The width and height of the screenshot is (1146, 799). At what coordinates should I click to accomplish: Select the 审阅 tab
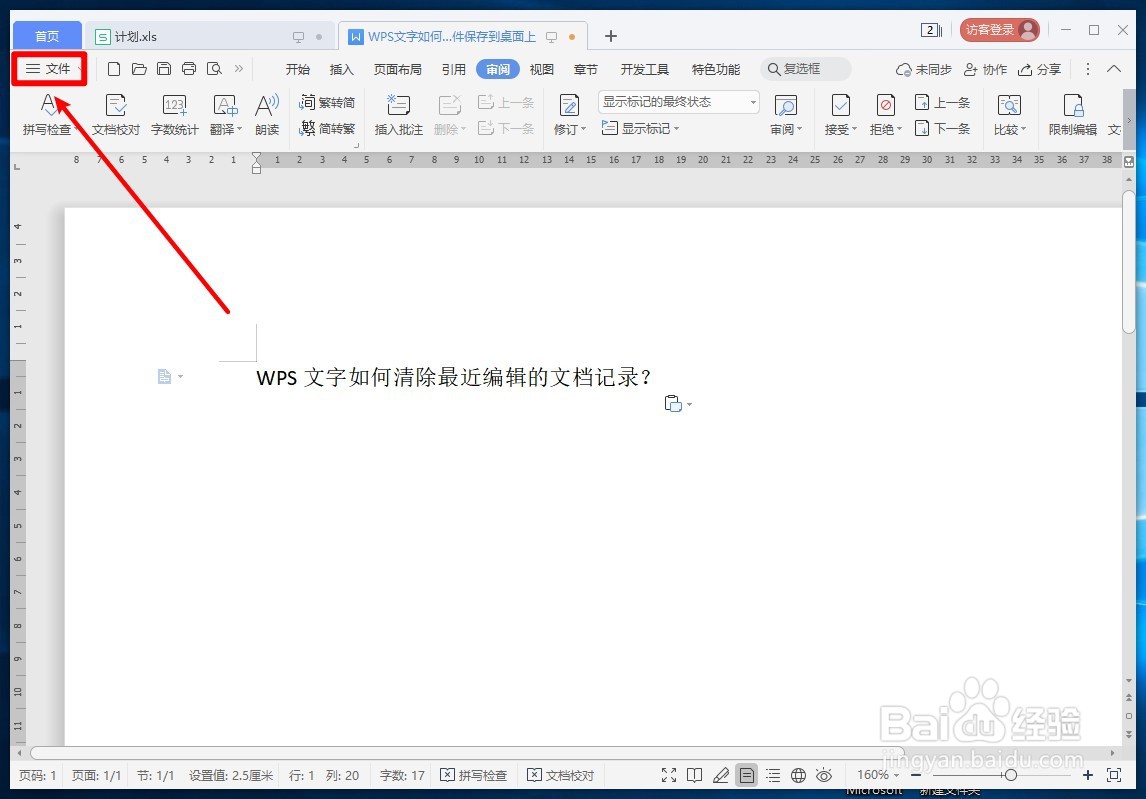click(498, 69)
